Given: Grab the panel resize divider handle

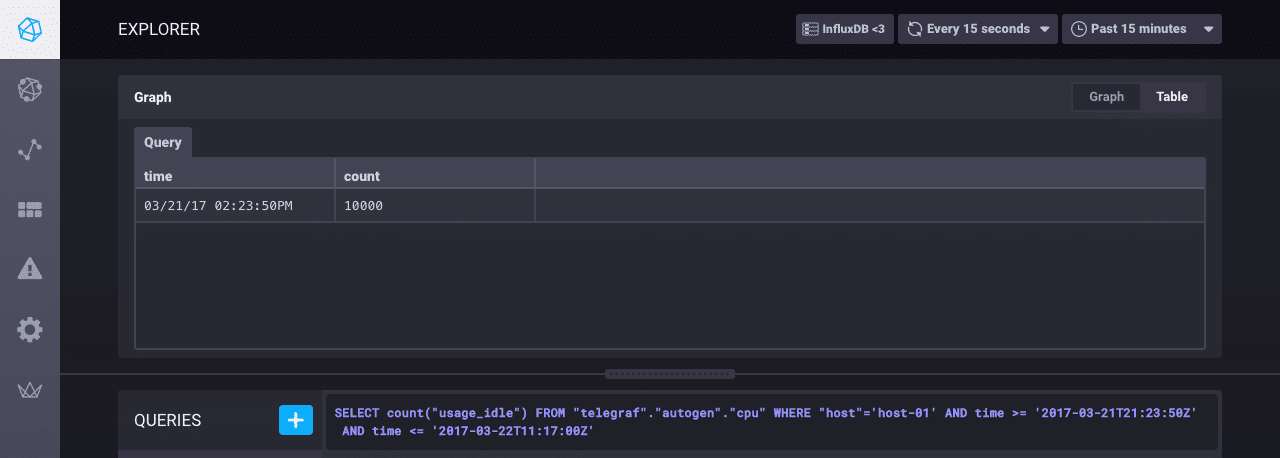Looking at the screenshot, I should (669, 374).
